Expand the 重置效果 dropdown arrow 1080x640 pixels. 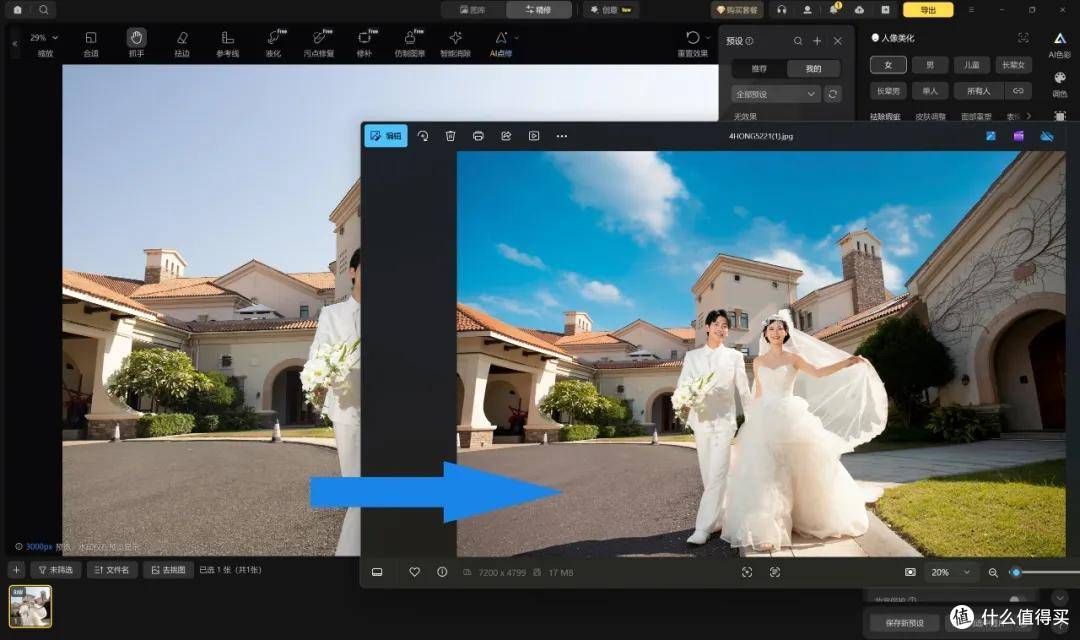point(708,38)
